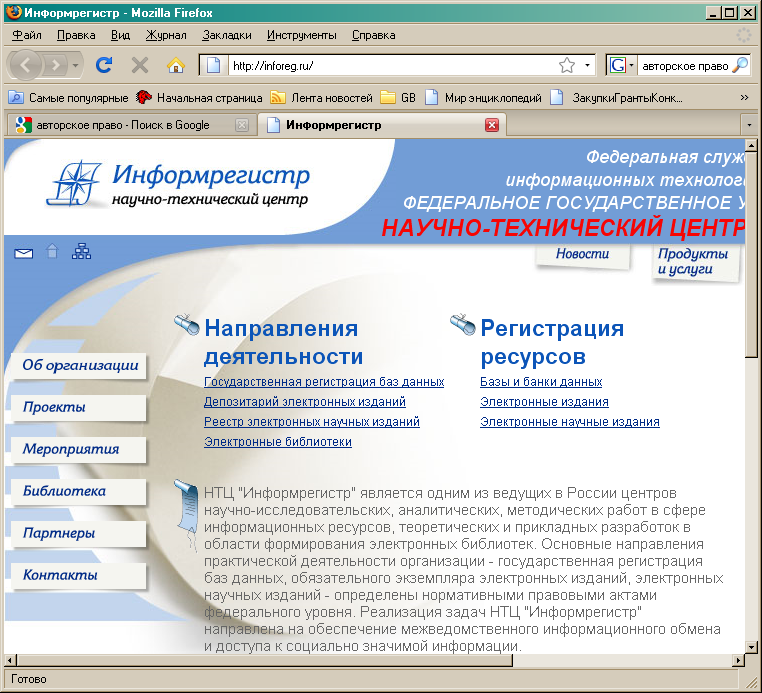Image resolution: width=762 pixels, height=693 pixels.
Task: Click the horizontal scrollbar left arrow
Action: point(10,660)
